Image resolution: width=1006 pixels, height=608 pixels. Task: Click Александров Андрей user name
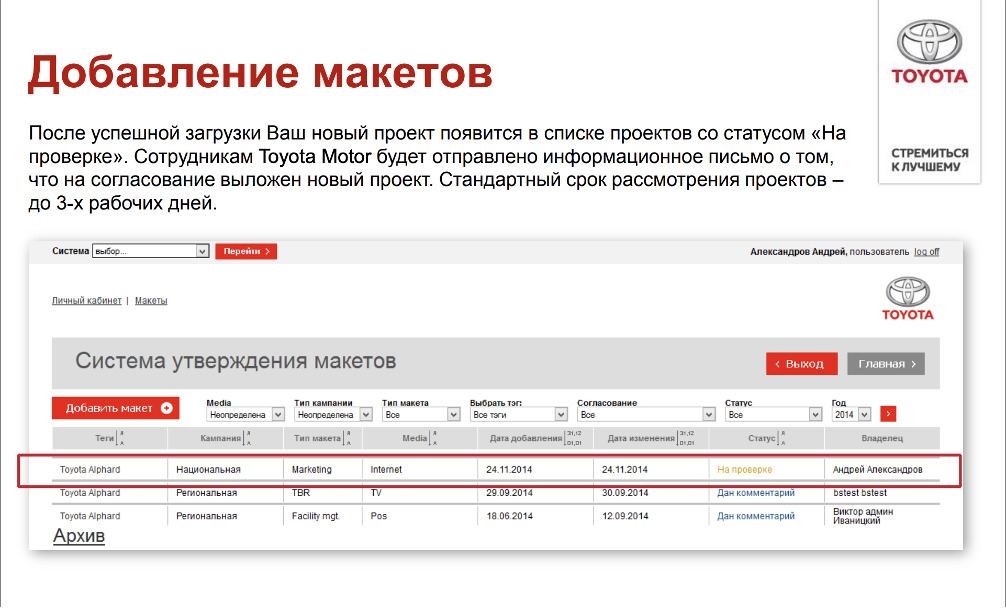(798, 252)
